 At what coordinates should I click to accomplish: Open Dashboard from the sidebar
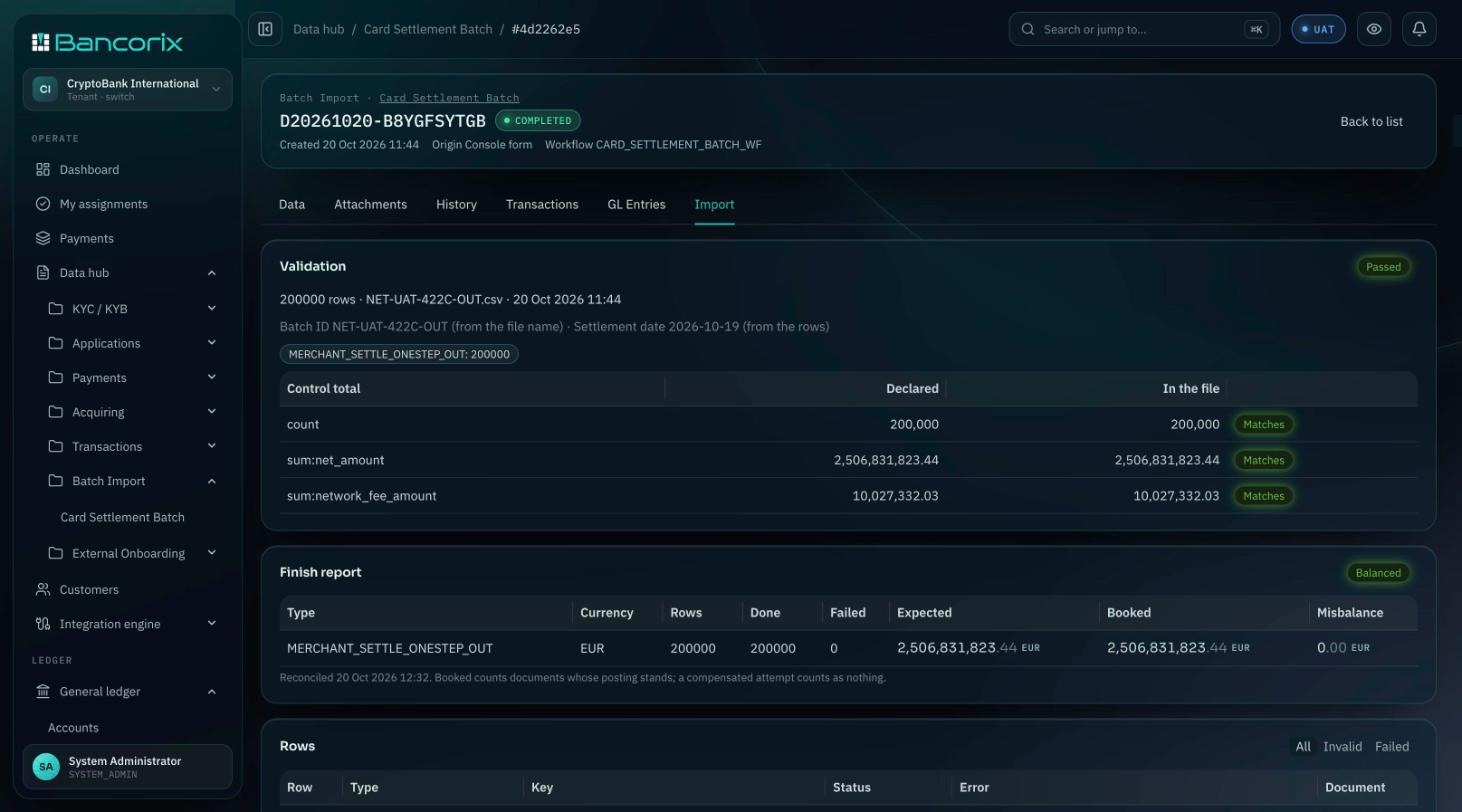coord(127,170)
